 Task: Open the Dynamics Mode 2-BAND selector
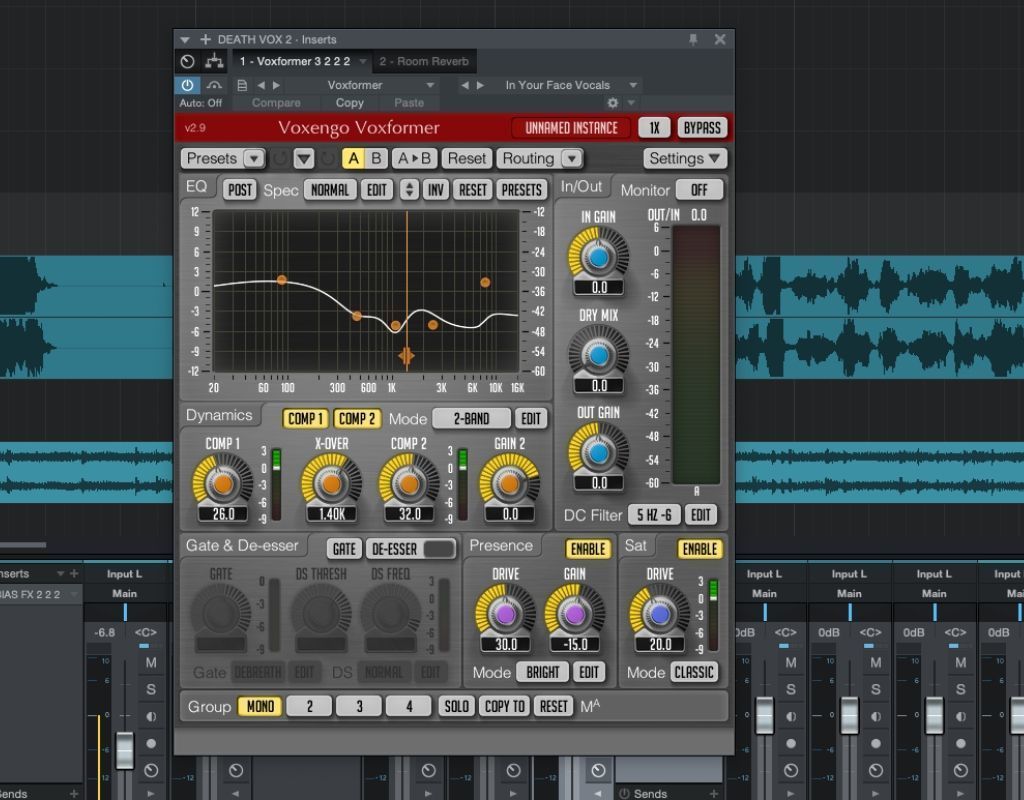[472, 419]
